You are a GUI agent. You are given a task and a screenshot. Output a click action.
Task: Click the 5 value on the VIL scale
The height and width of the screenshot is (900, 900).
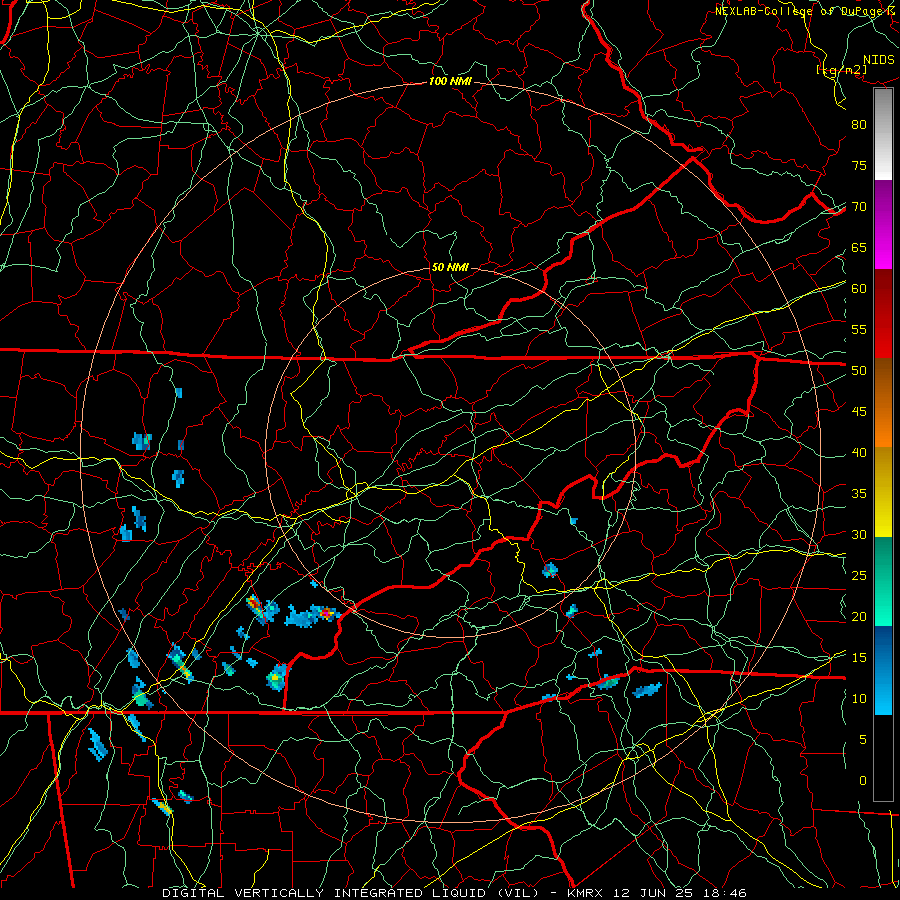(863, 740)
